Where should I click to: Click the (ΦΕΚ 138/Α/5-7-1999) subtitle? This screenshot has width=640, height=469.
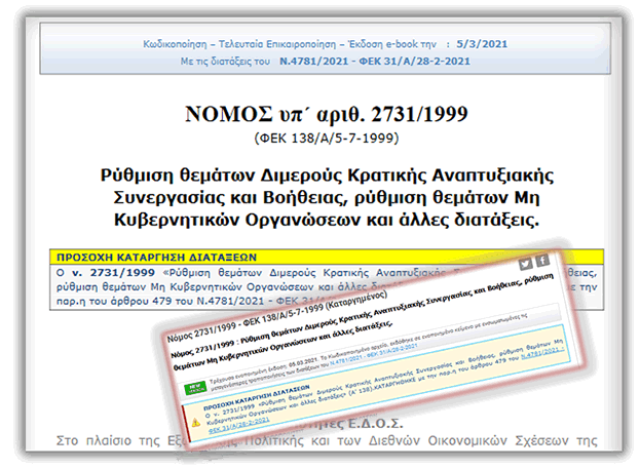click(x=327, y=138)
